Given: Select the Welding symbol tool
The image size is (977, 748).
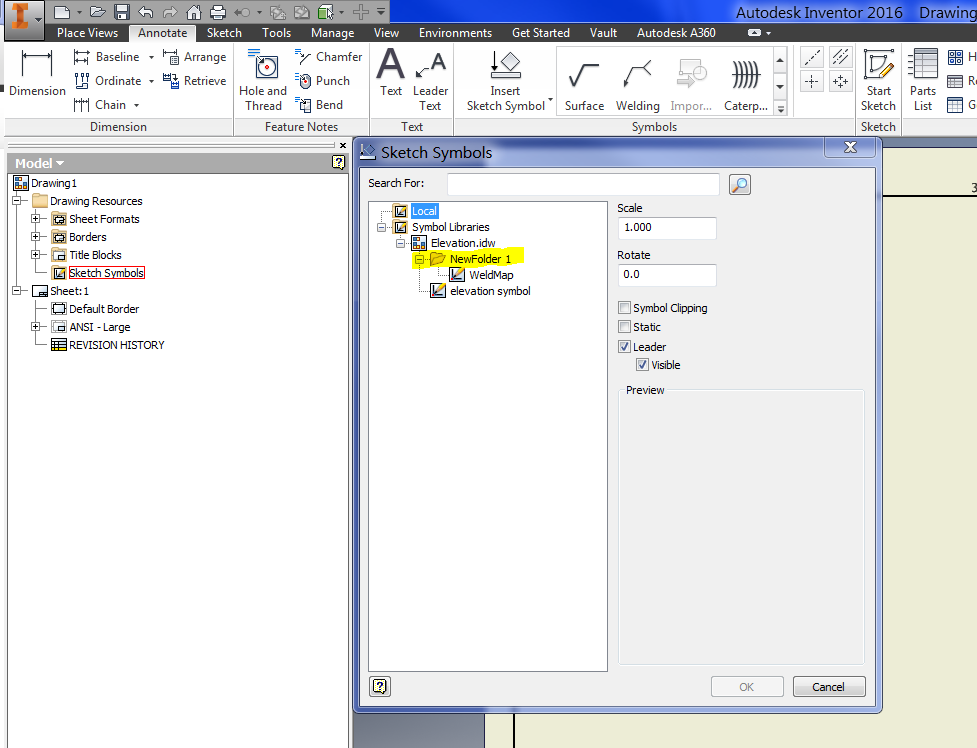Looking at the screenshot, I should point(637,80).
